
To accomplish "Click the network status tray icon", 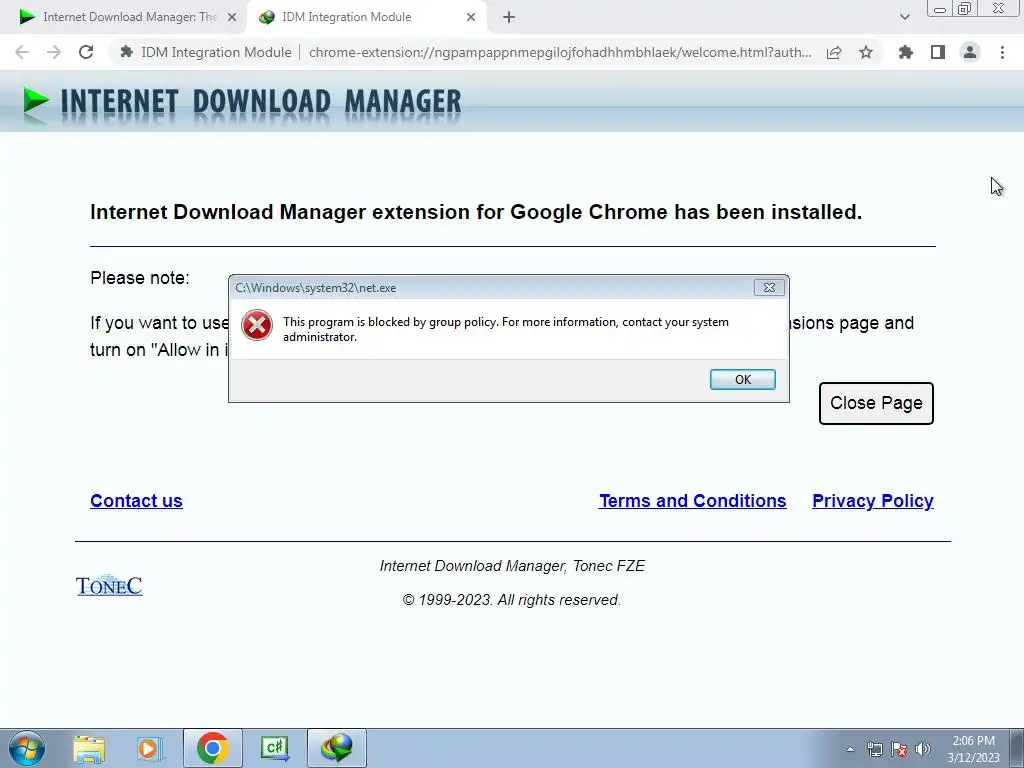I will point(874,749).
